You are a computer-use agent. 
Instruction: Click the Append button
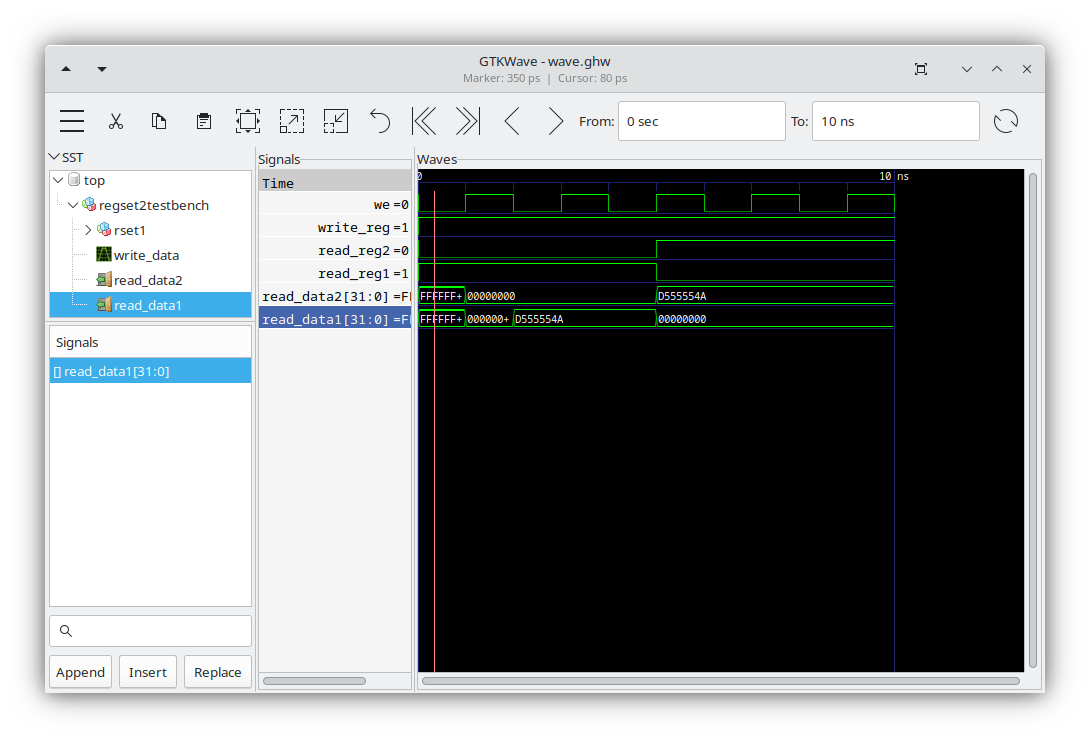click(x=80, y=671)
